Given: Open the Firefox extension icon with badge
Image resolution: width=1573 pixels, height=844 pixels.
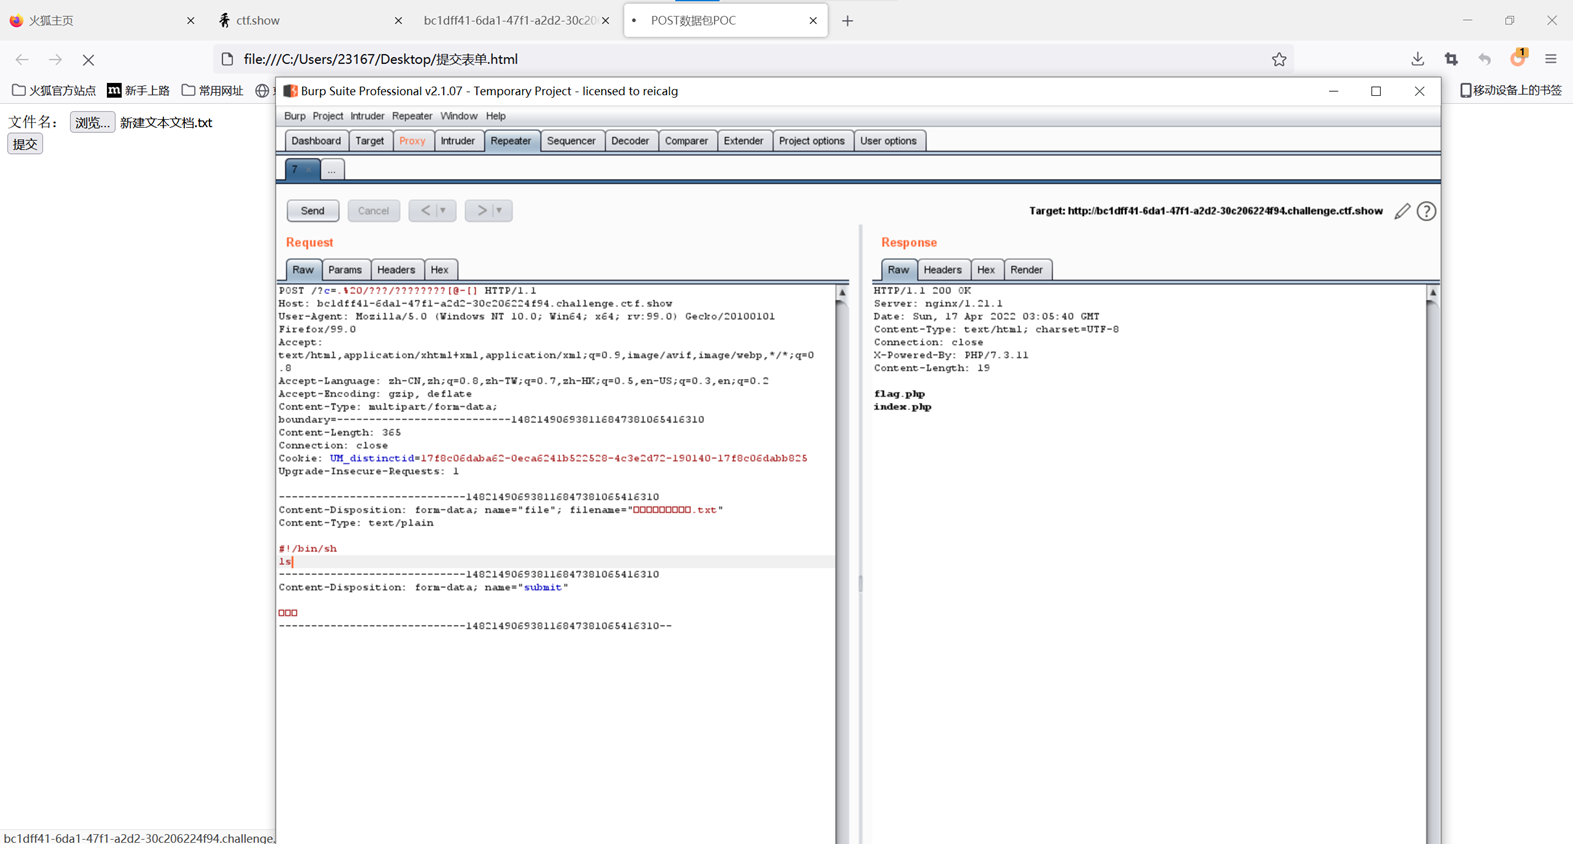Looking at the screenshot, I should click(1518, 58).
